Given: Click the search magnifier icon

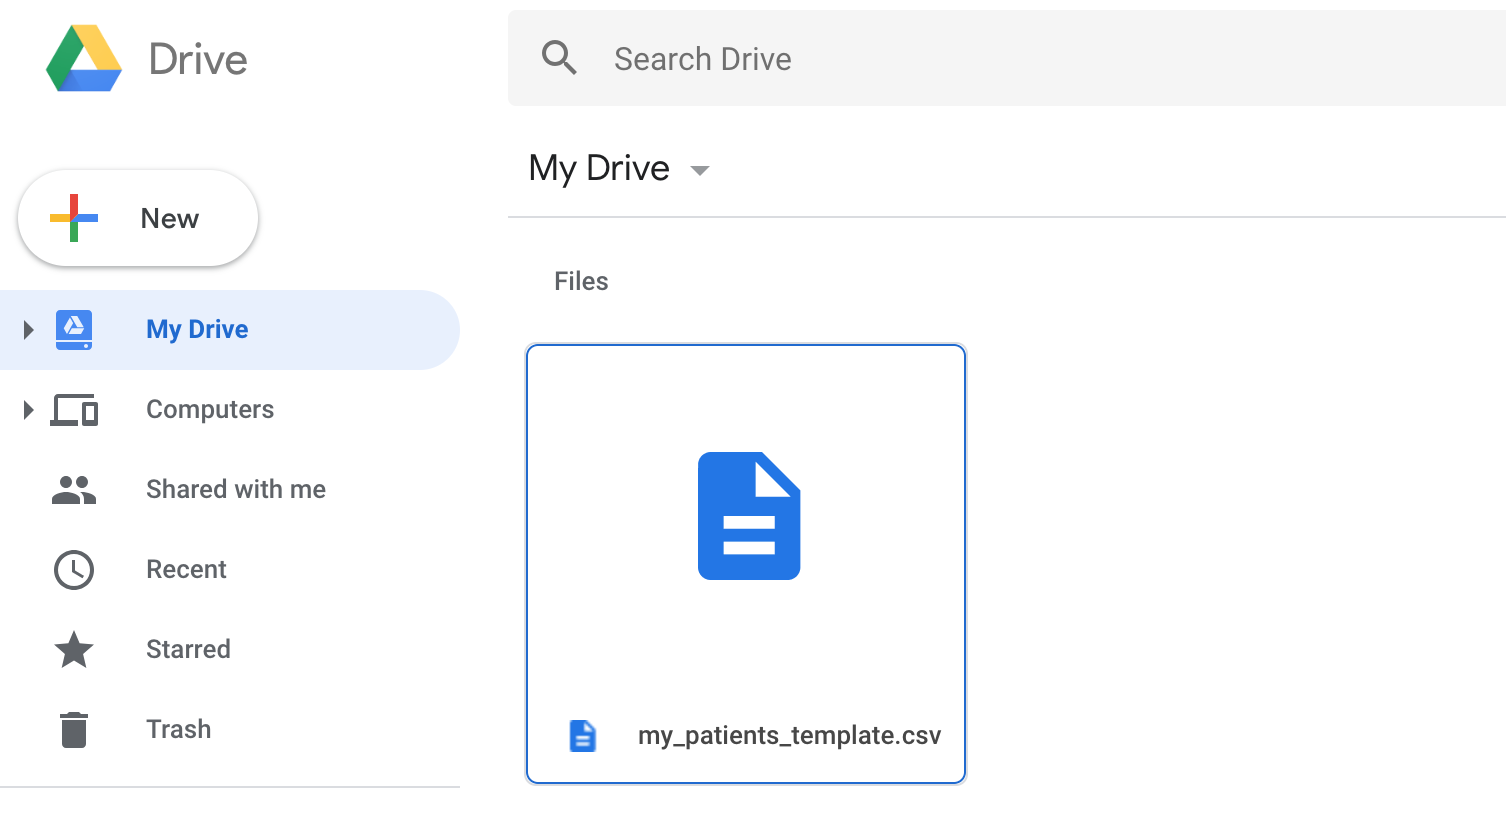Looking at the screenshot, I should click(559, 58).
